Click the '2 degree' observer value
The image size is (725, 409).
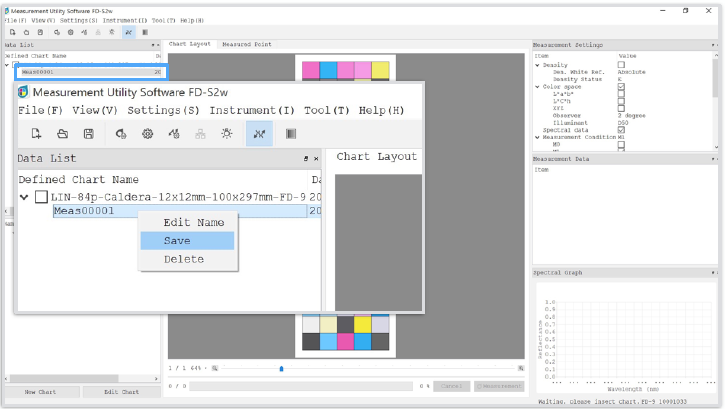coord(632,116)
